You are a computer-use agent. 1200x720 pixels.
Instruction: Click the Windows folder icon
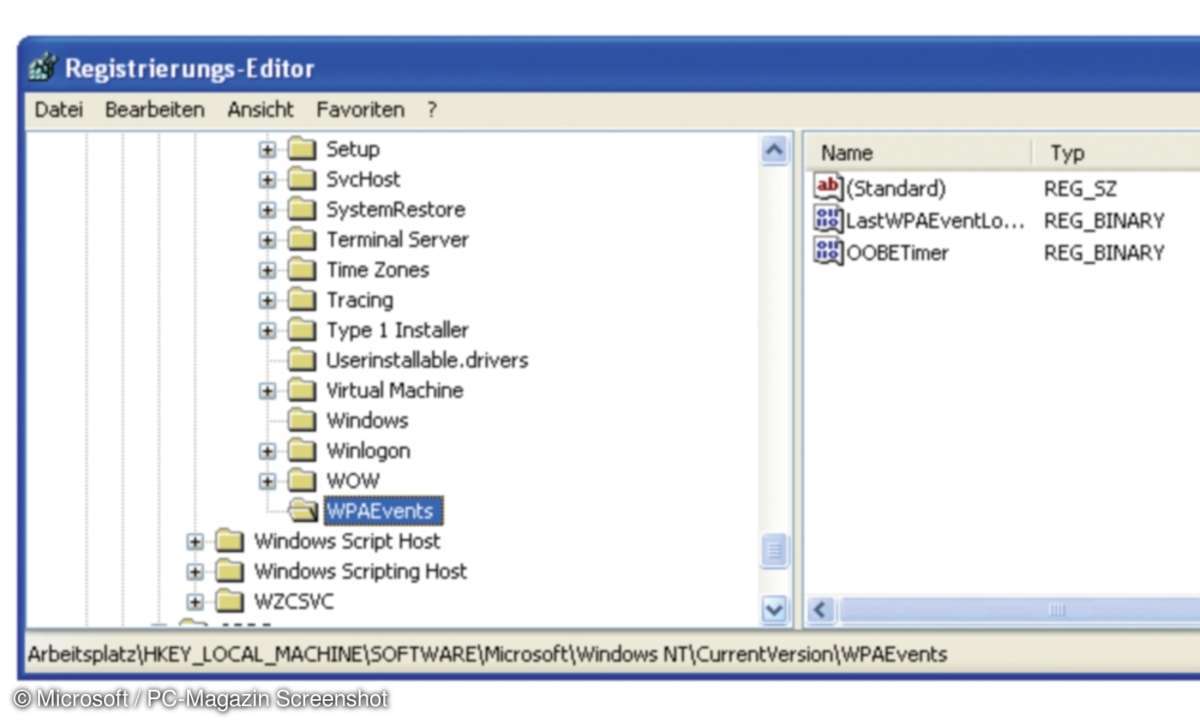[302, 420]
